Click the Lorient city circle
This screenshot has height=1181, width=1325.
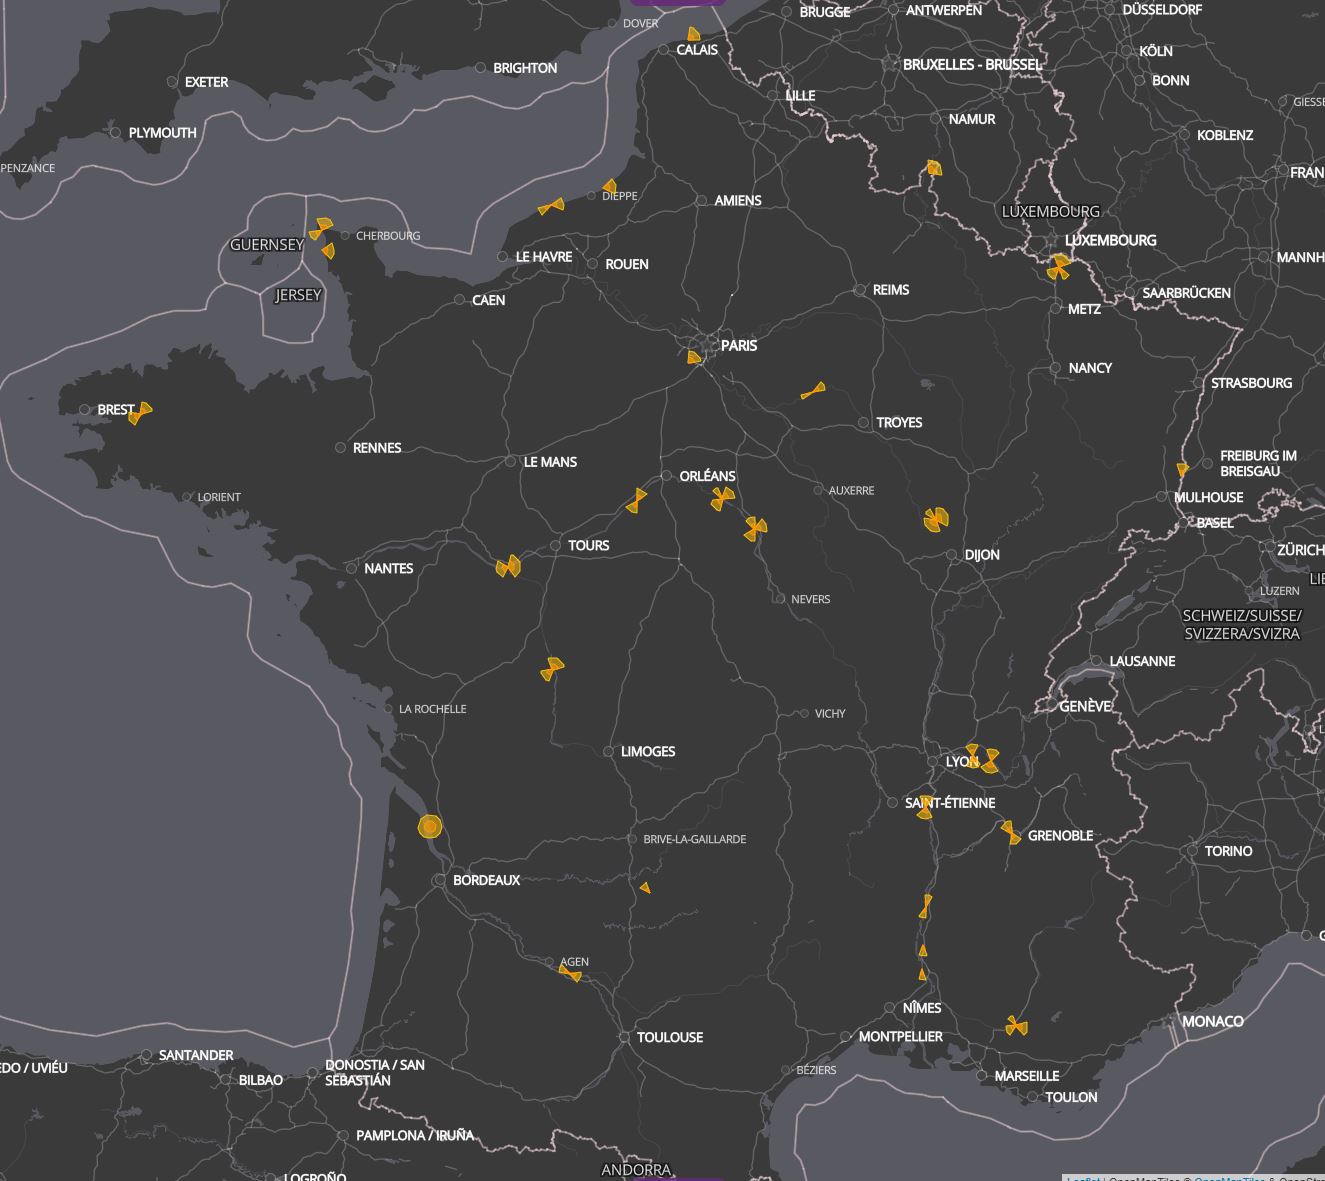(x=186, y=496)
